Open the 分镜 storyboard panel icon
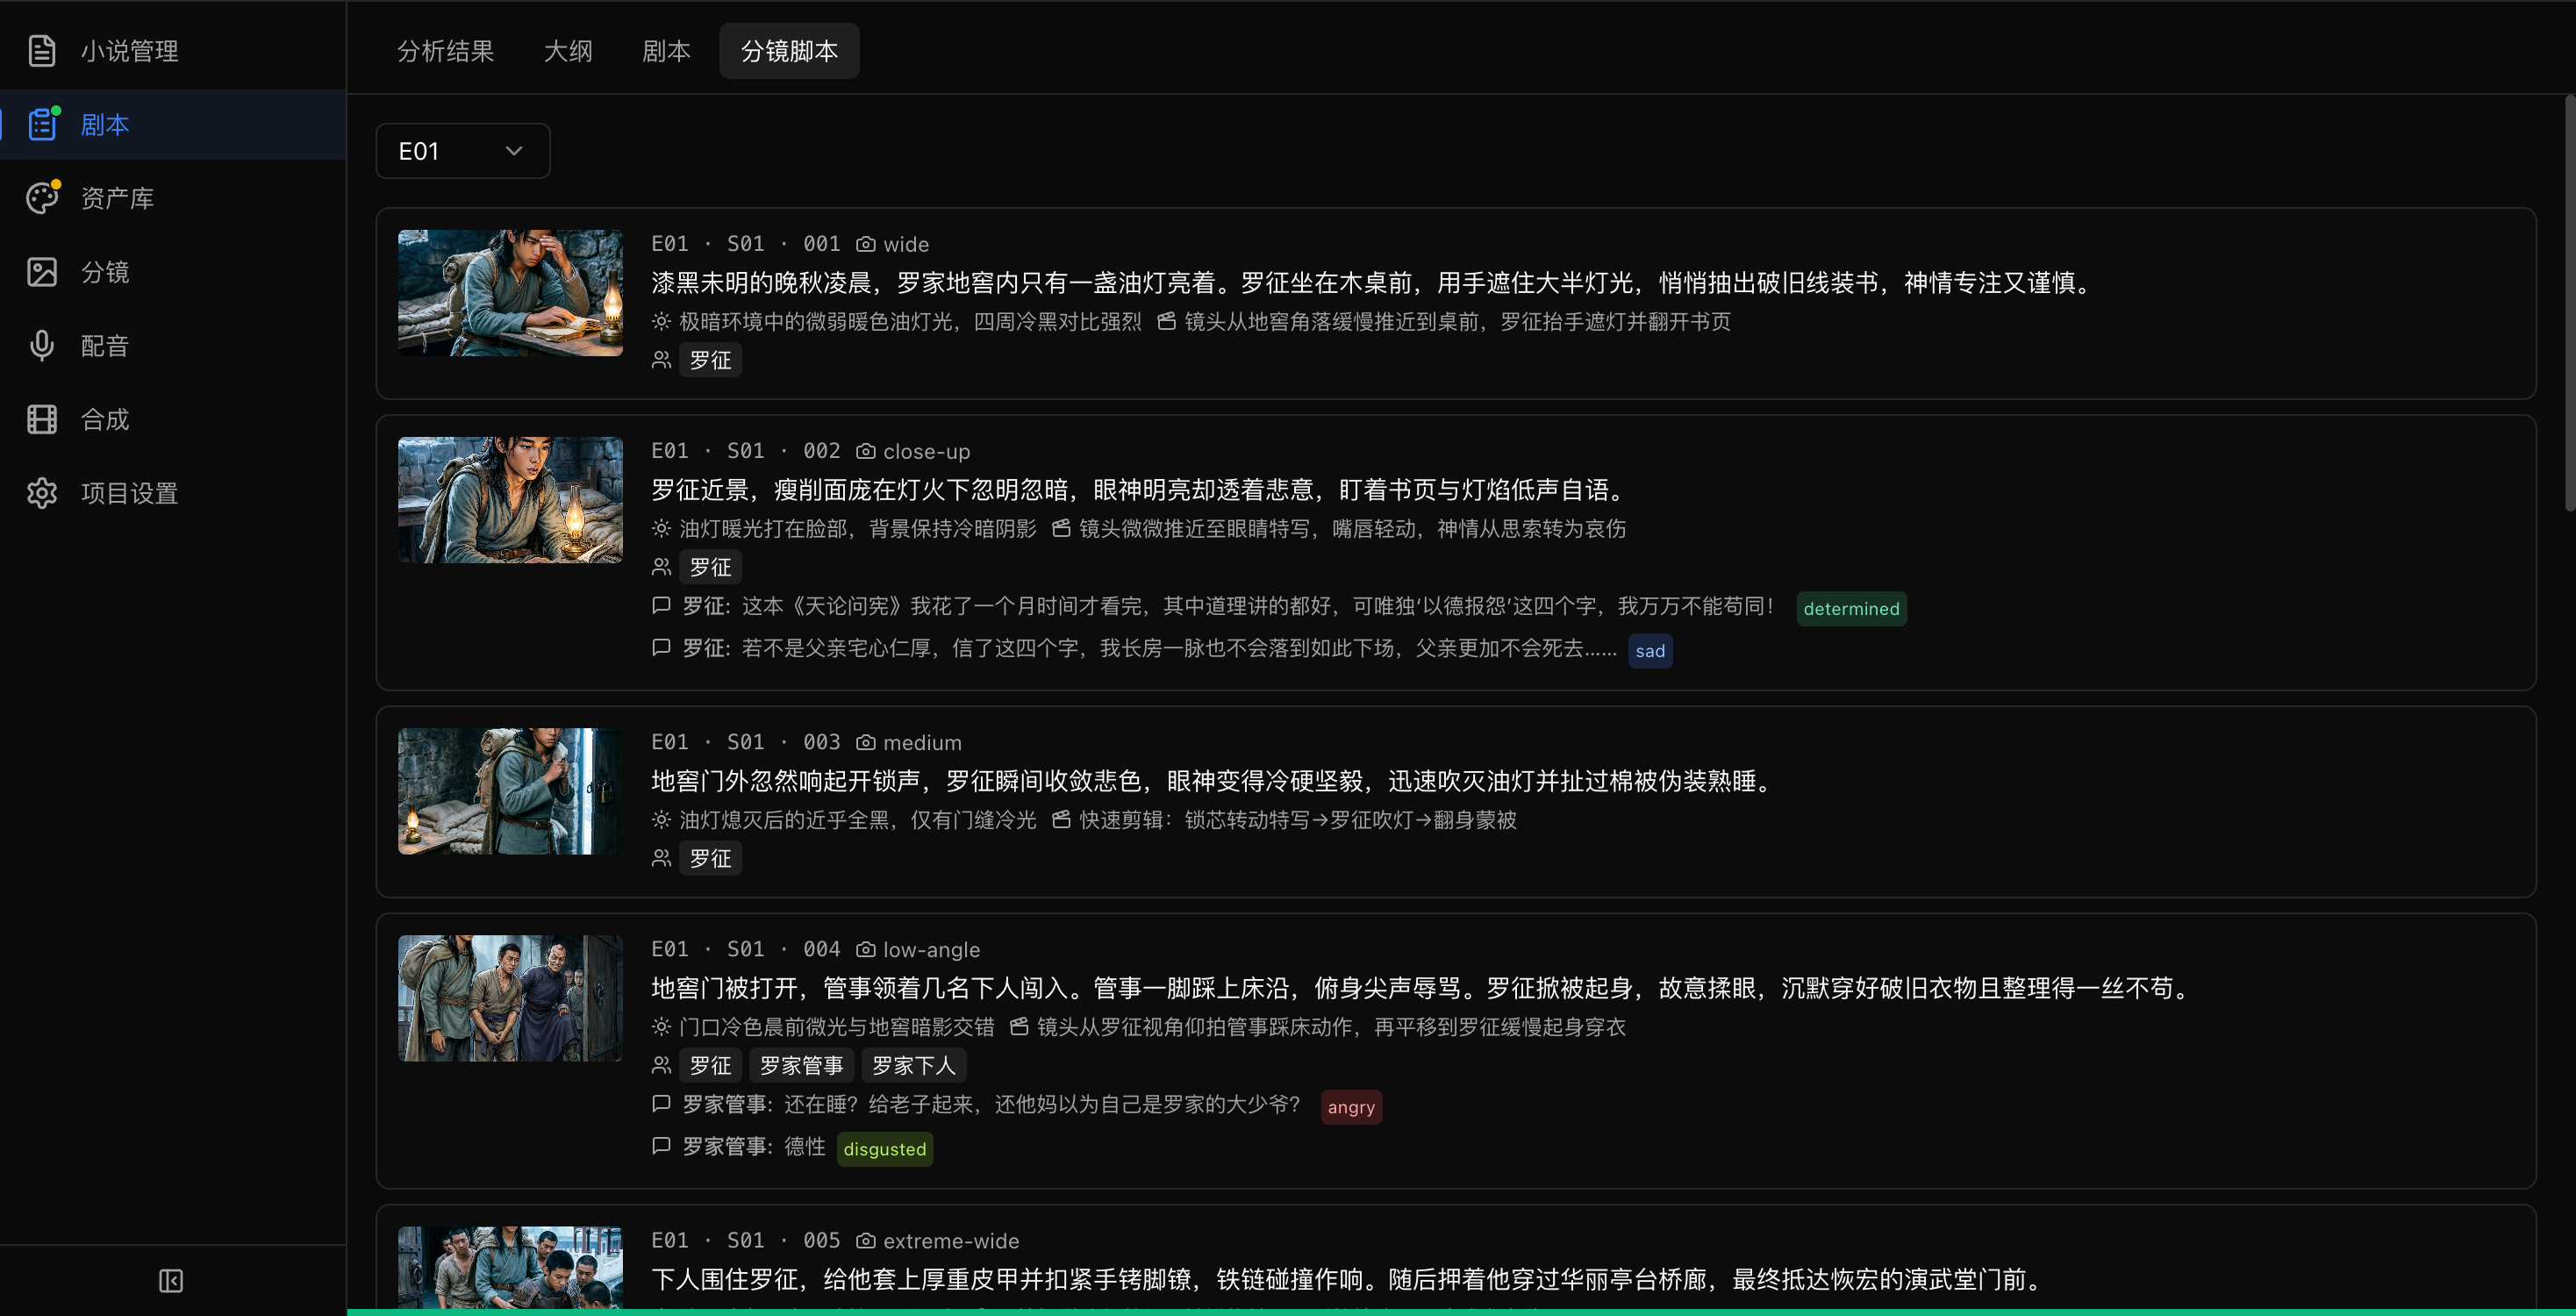Screen dimensions: 2576x1316 42,272
